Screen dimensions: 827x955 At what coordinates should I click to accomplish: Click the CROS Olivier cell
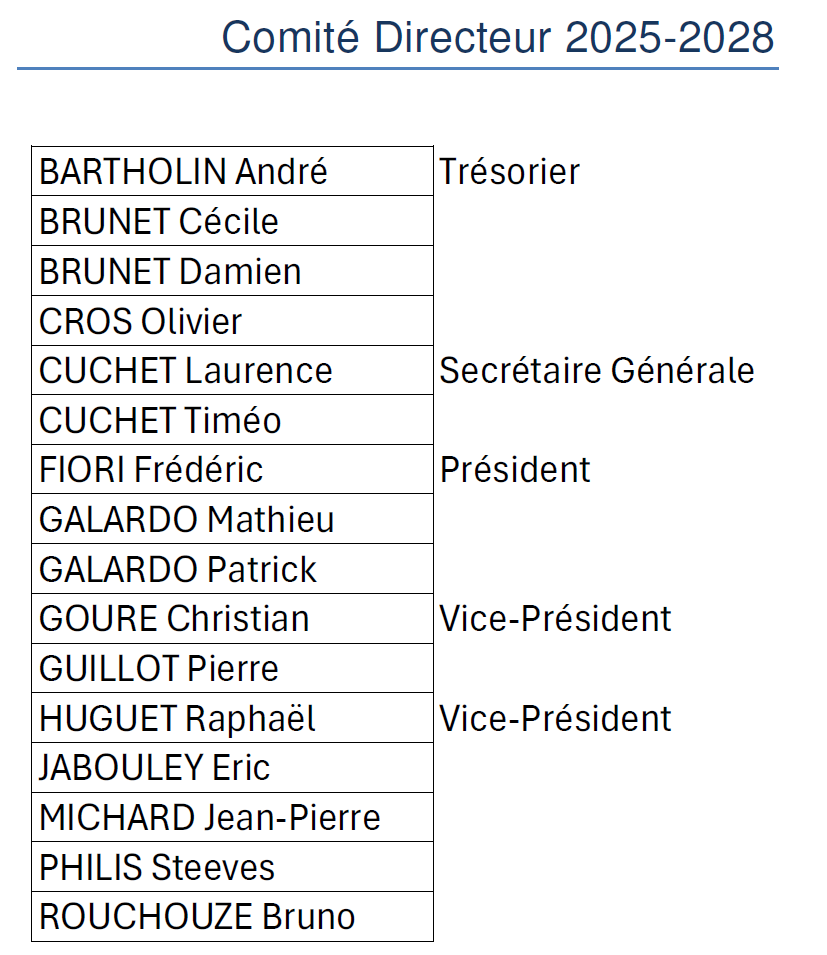click(x=232, y=320)
